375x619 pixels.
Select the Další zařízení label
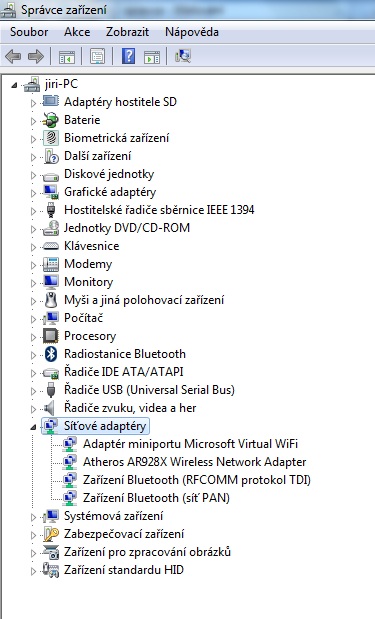[x=98, y=156]
